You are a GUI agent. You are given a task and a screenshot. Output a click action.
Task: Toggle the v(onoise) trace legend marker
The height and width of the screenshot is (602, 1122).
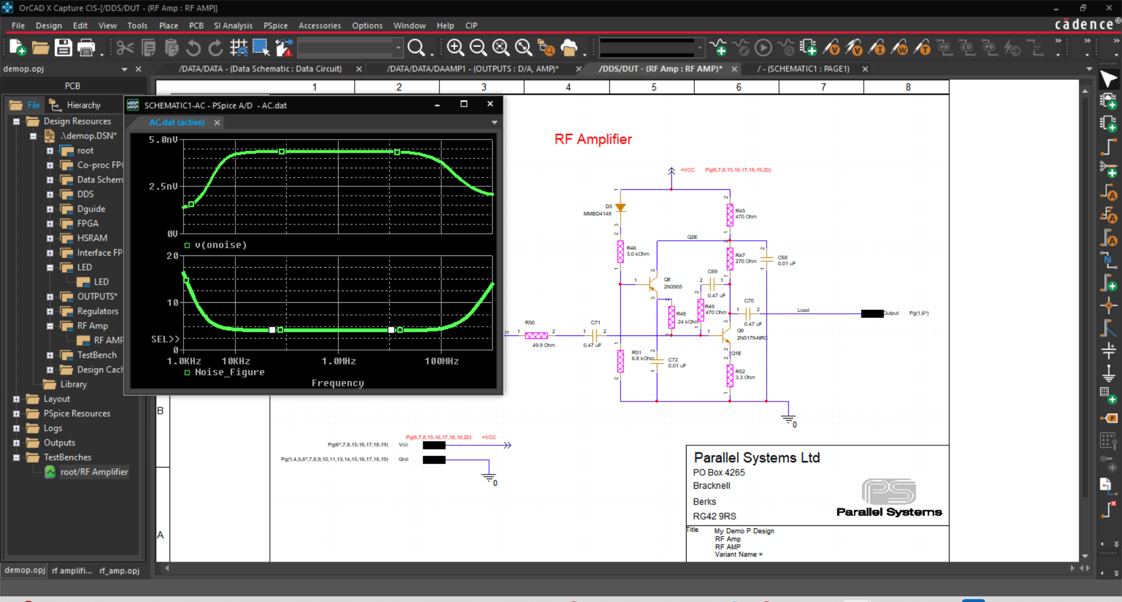pos(186,244)
